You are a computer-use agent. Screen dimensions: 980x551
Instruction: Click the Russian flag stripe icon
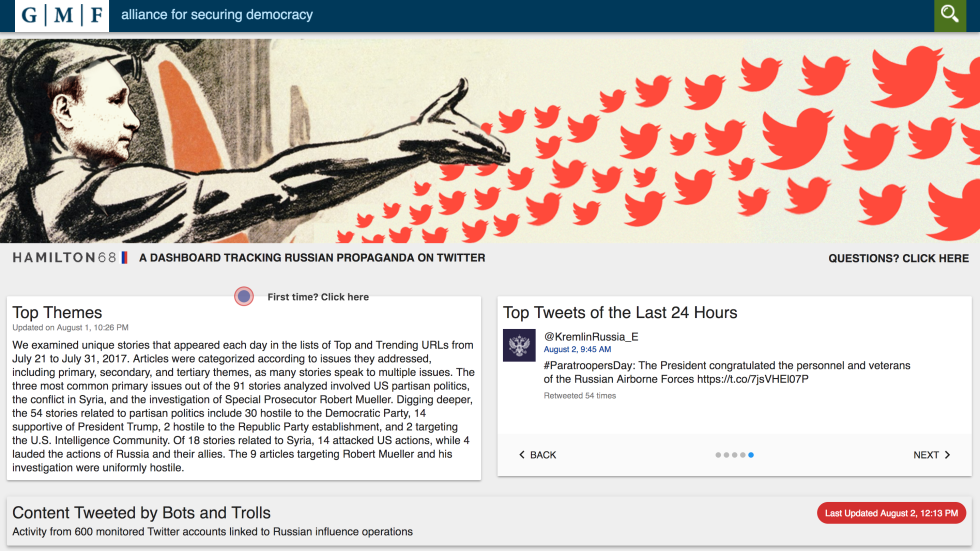click(124, 257)
